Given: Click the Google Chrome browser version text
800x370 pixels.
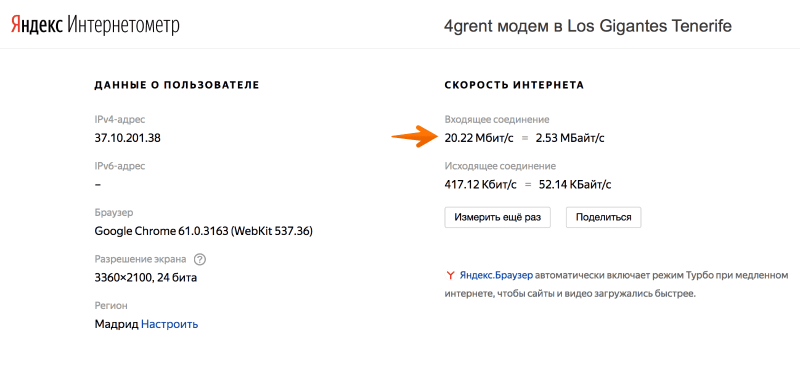Looking at the screenshot, I should (204, 231).
